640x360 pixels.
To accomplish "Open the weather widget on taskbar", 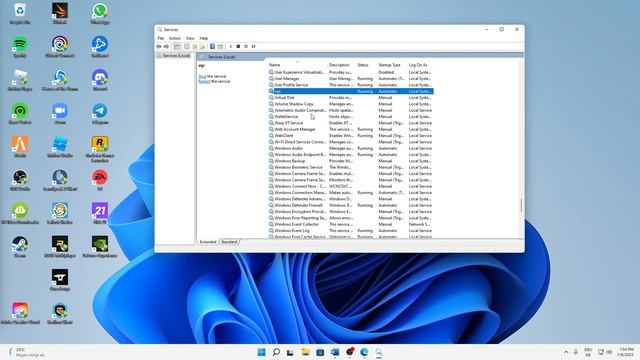I will (x=27, y=352).
